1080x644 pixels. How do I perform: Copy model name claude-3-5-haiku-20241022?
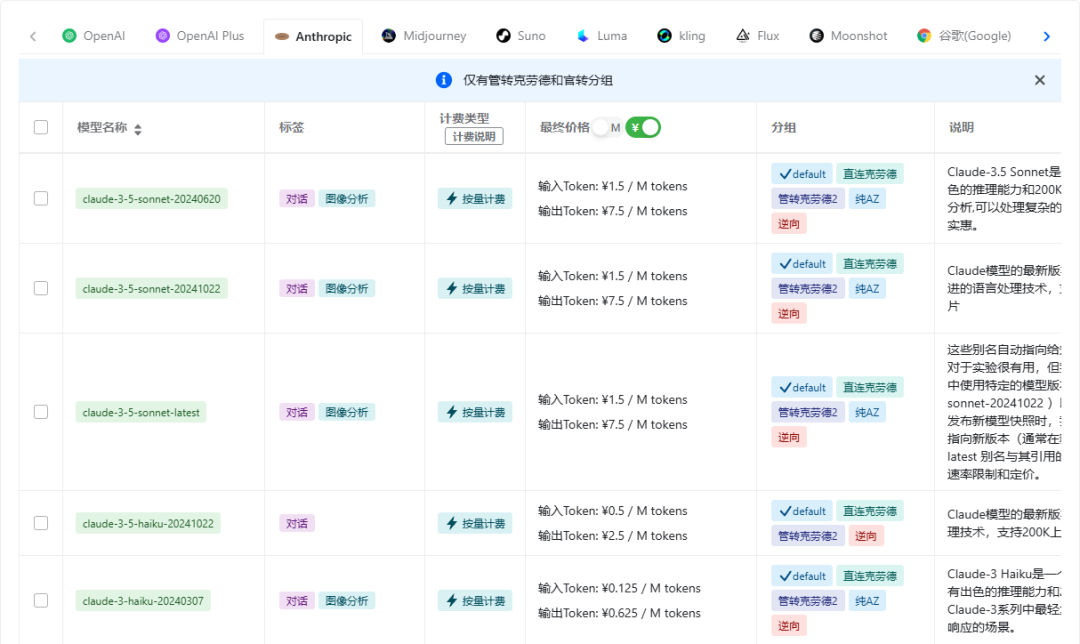(x=149, y=523)
